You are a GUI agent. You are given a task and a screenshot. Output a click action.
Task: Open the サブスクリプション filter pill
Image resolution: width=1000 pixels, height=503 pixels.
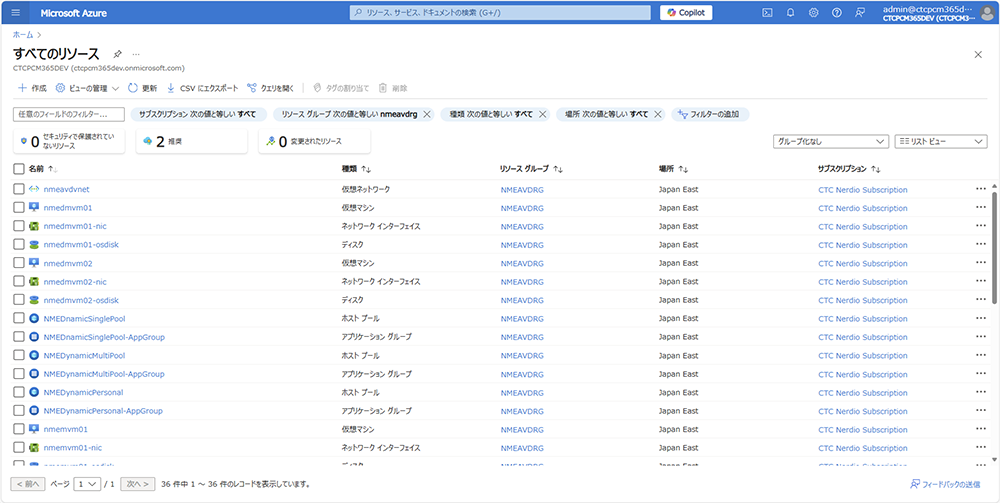[198, 114]
